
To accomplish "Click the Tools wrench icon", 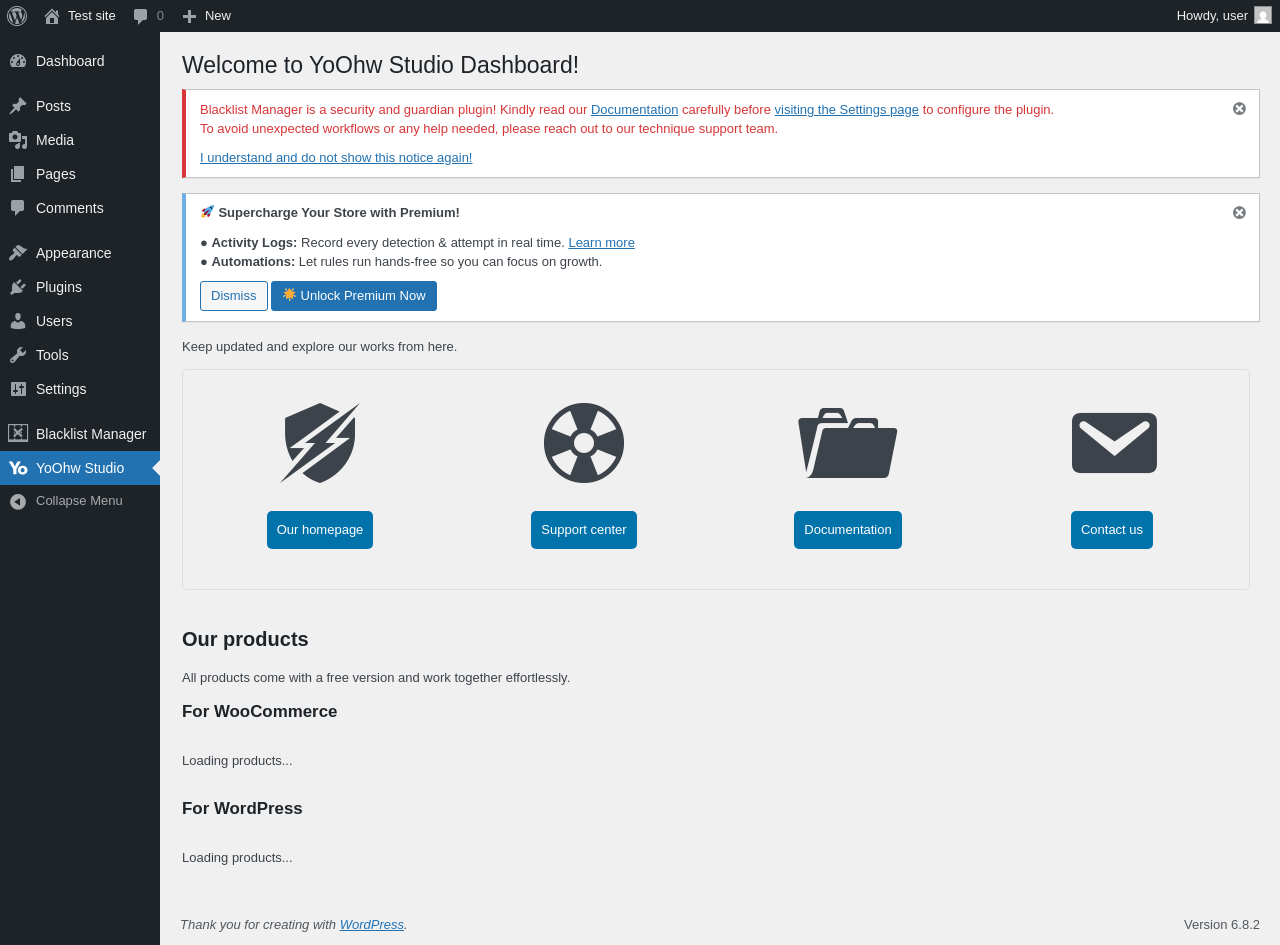I will [x=18, y=355].
